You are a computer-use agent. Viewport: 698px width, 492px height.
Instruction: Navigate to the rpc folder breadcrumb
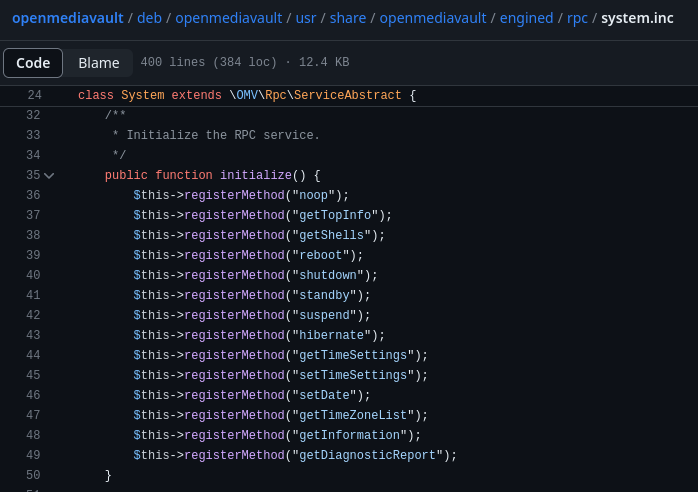click(577, 18)
